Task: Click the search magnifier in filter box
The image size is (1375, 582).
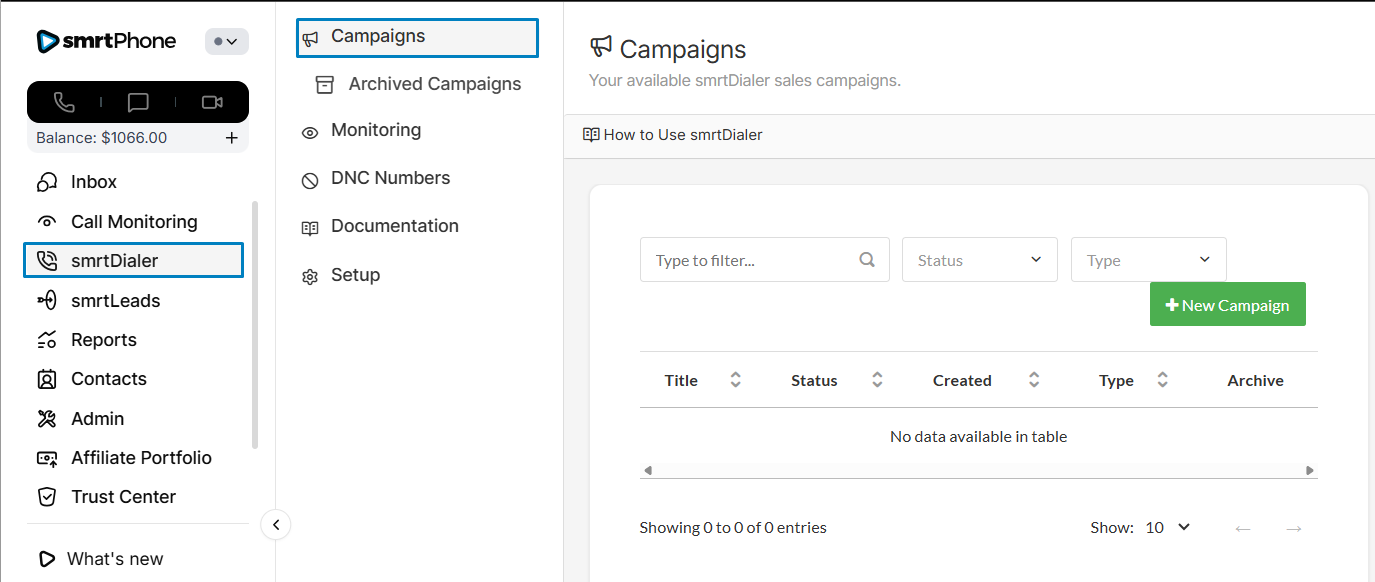Action: [867, 260]
